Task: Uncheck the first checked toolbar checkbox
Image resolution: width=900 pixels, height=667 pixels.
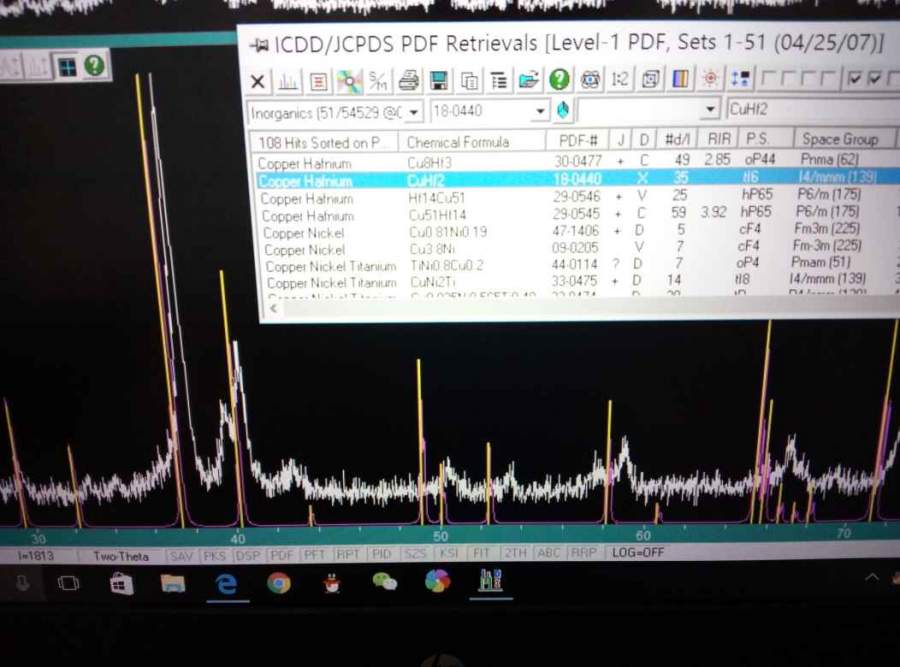Action: [x=854, y=77]
